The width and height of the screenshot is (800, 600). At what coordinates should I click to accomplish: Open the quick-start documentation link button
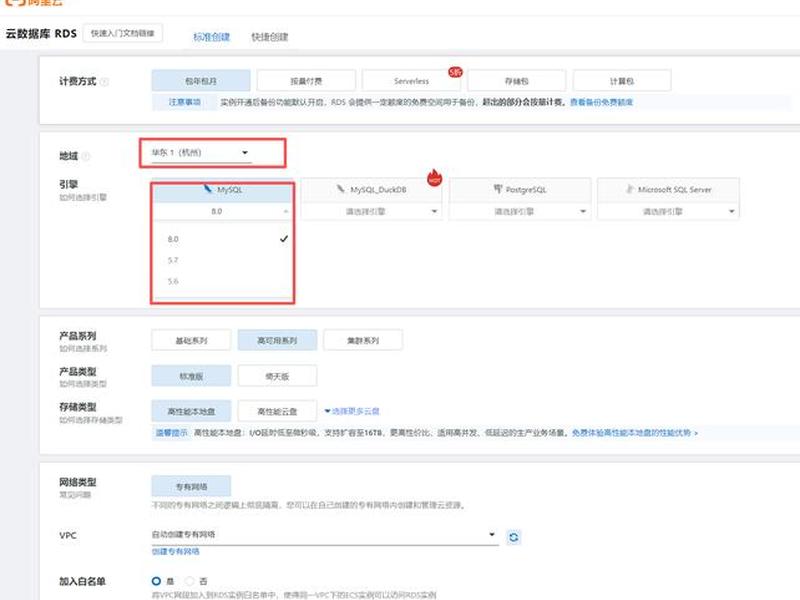point(122,33)
